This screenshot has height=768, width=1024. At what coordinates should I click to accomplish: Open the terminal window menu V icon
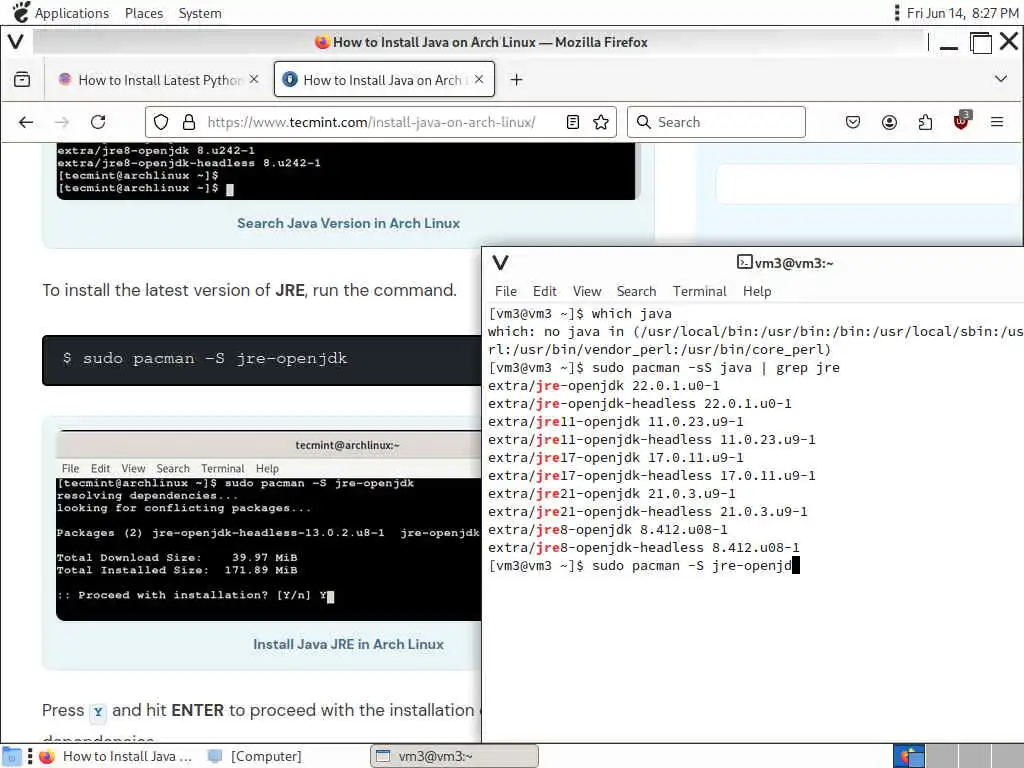point(500,263)
